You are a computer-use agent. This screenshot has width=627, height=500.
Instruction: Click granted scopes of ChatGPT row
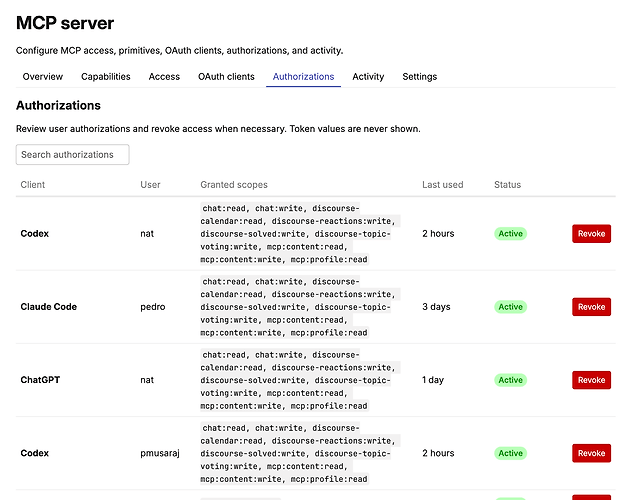click(x=300, y=380)
